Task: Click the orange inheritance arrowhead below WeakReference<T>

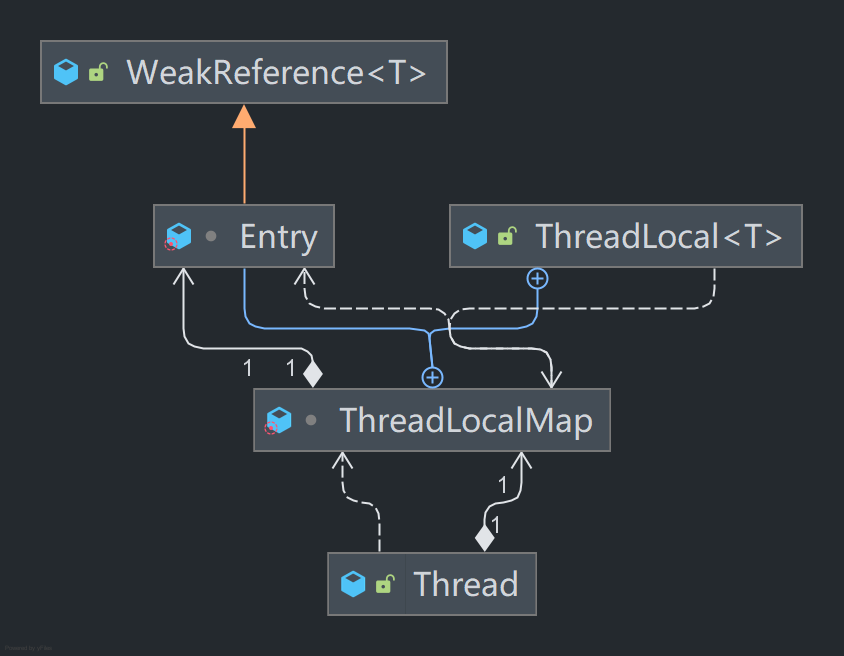Action: pos(244,116)
